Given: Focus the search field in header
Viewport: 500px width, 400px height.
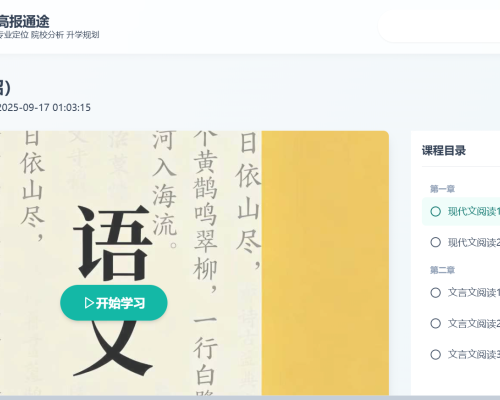Looking at the screenshot, I should tap(439, 26).
